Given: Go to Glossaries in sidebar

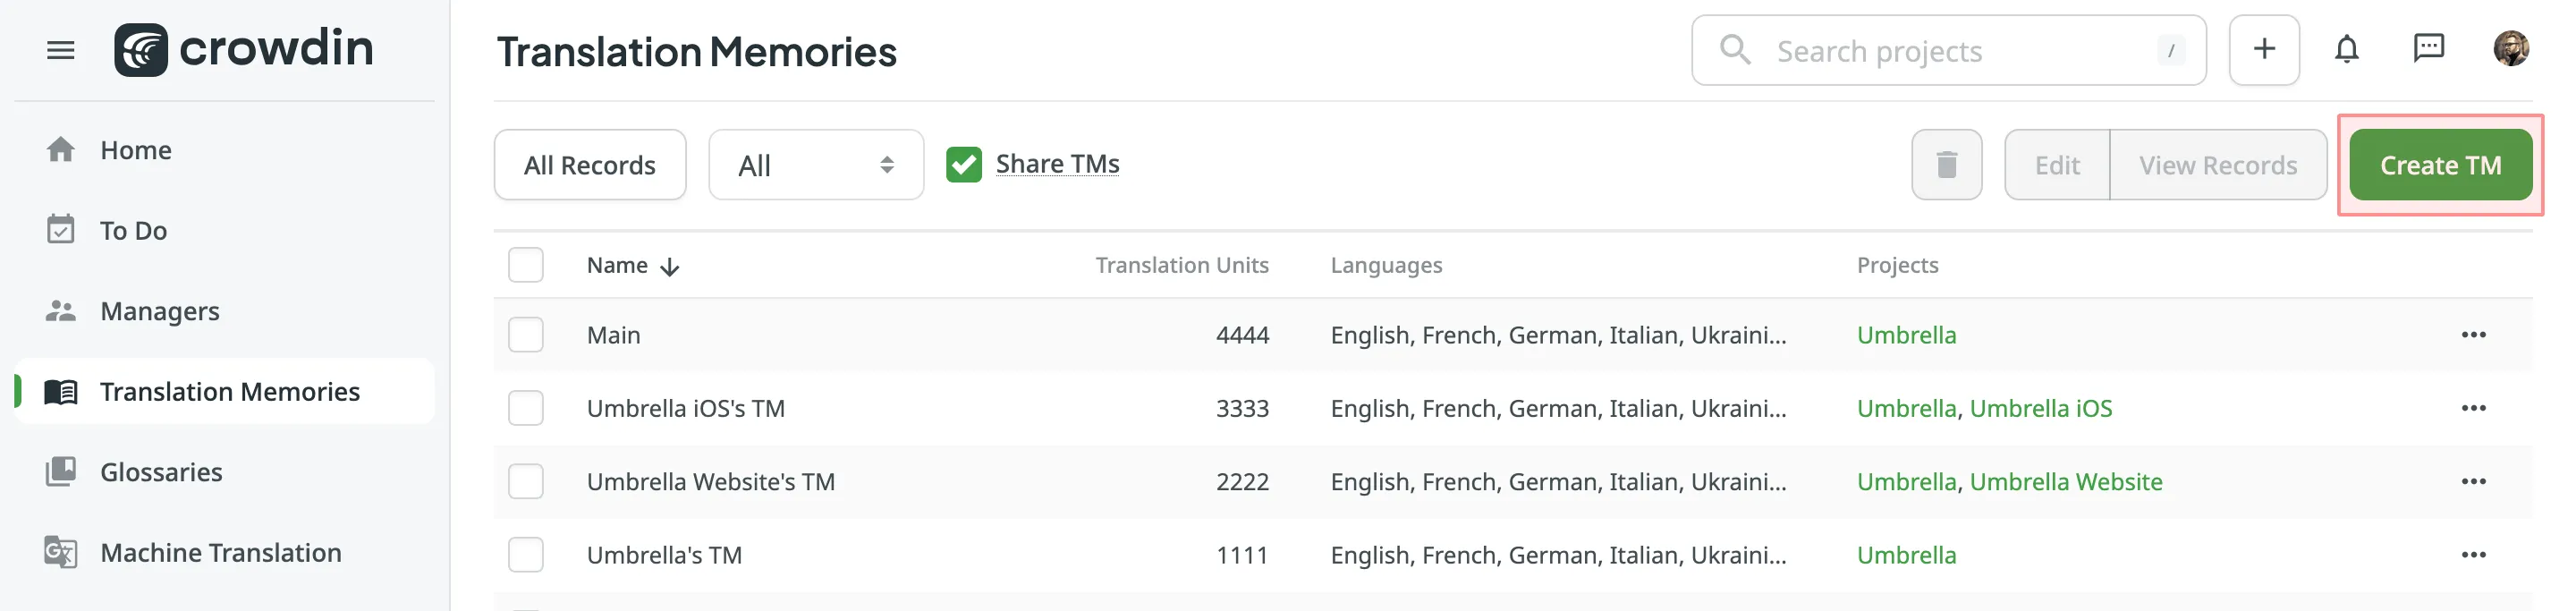Looking at the screenshot, I should (x=161, y=472).
